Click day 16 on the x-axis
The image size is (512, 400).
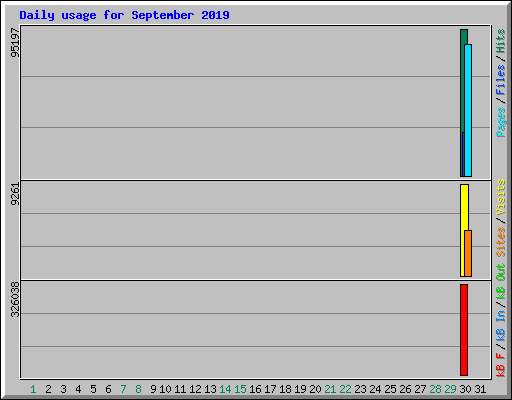(255, 389)
